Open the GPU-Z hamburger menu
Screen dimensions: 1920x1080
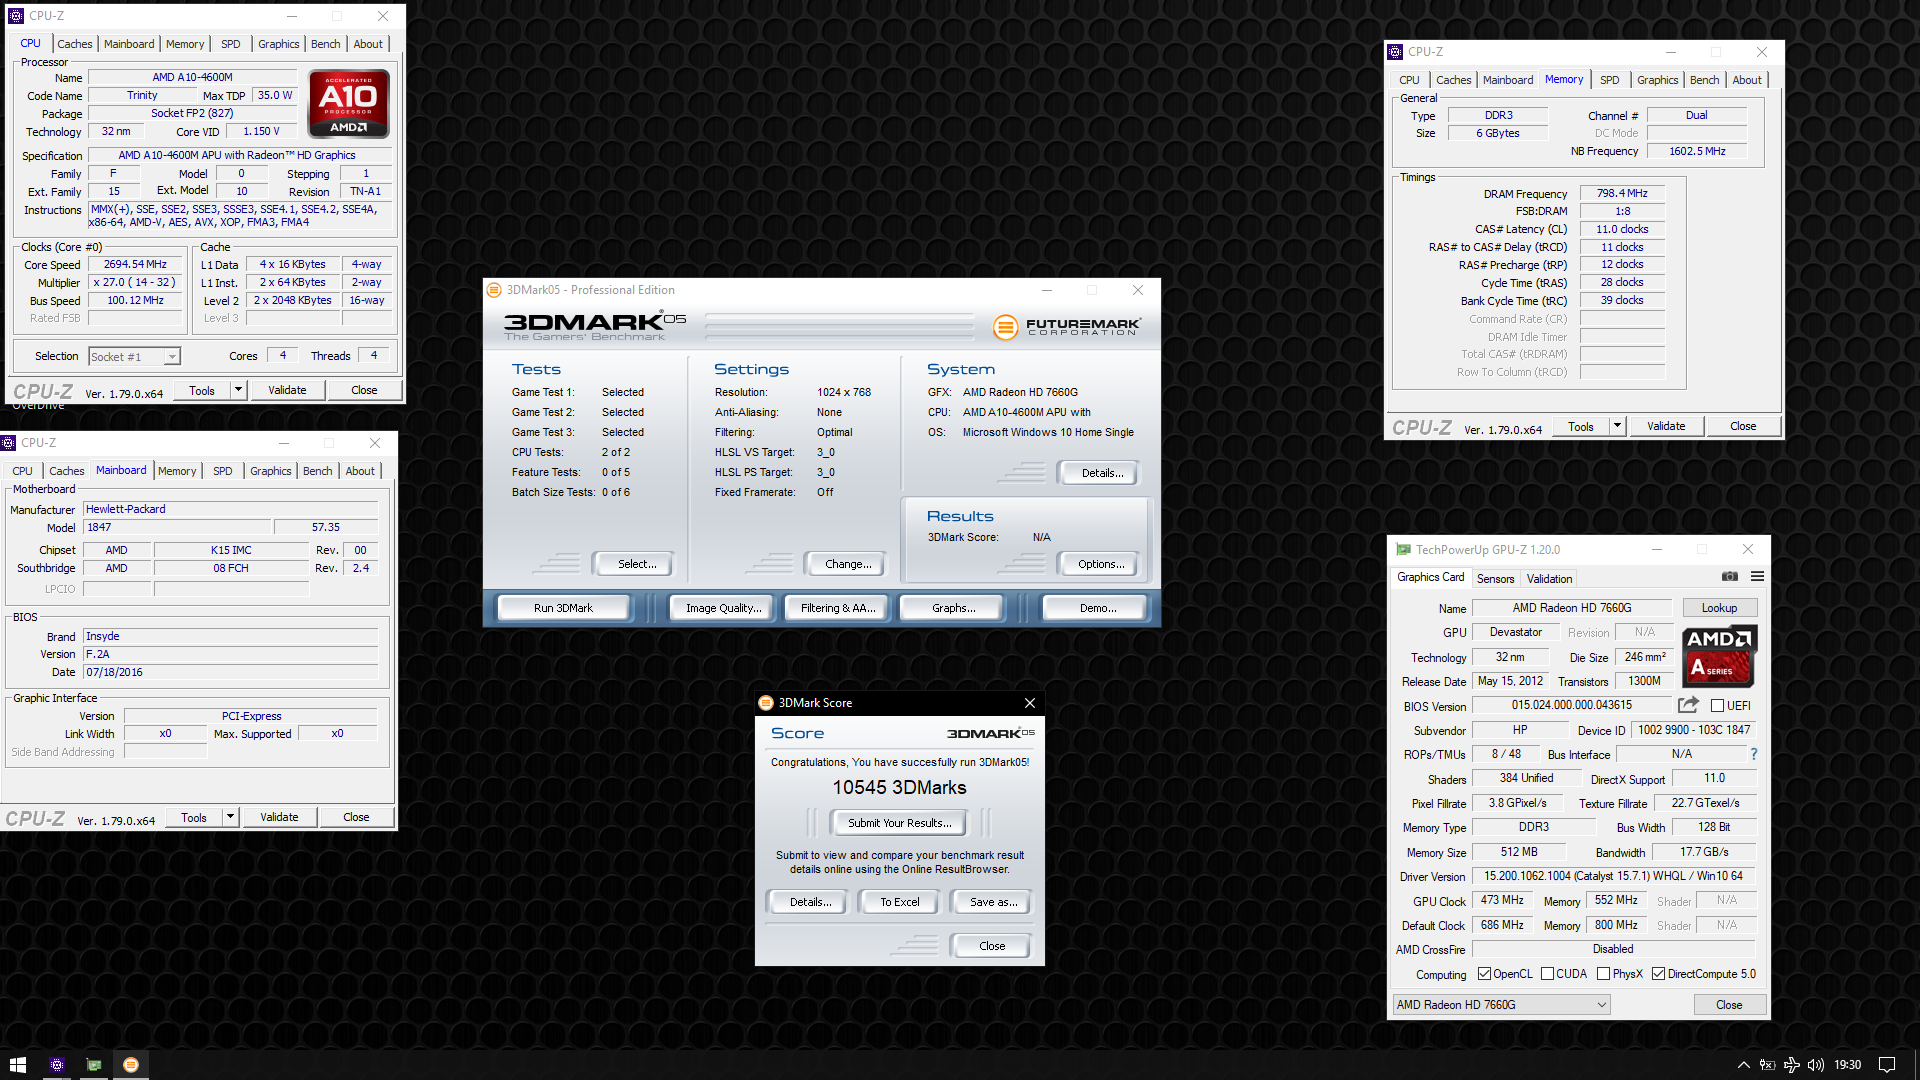click(1757, 576)
